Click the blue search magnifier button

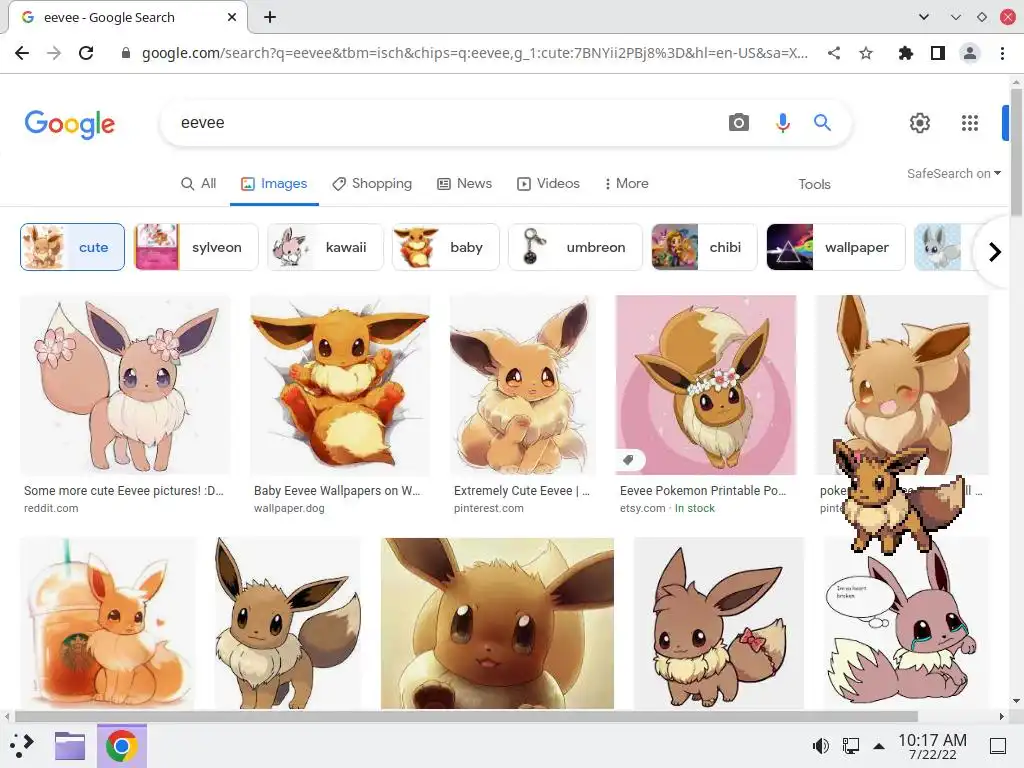[x=822, y=122]
